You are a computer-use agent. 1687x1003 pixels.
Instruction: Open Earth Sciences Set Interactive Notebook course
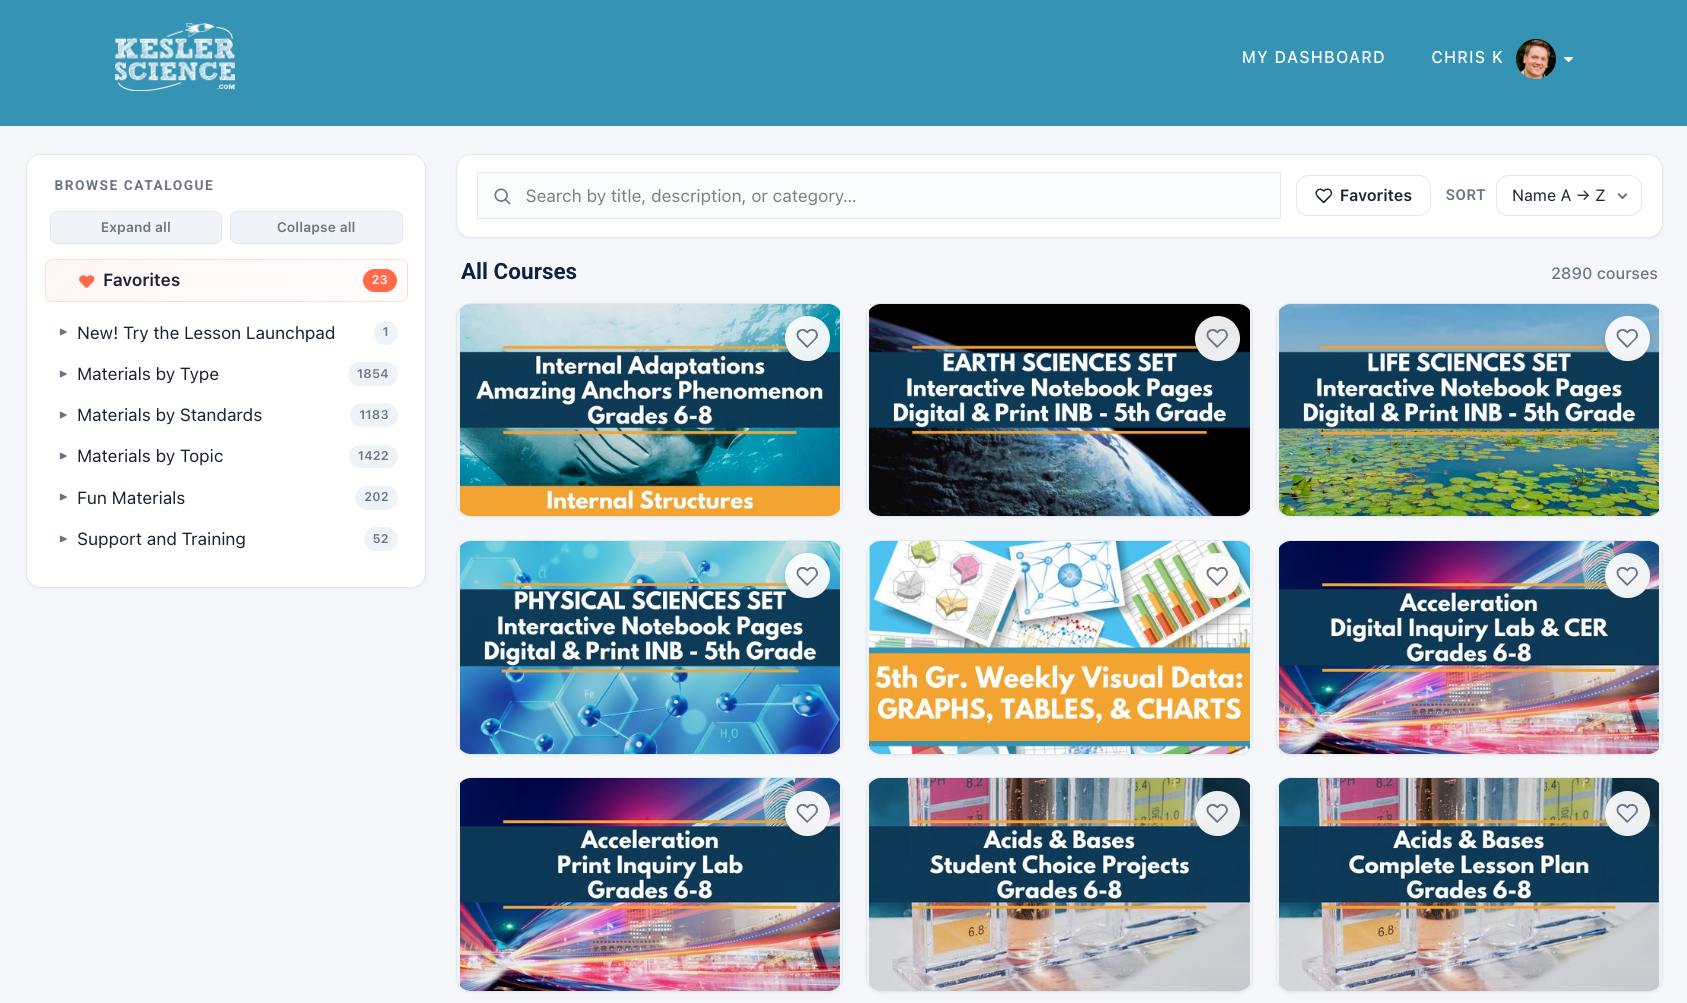(x=1059, y=410)
